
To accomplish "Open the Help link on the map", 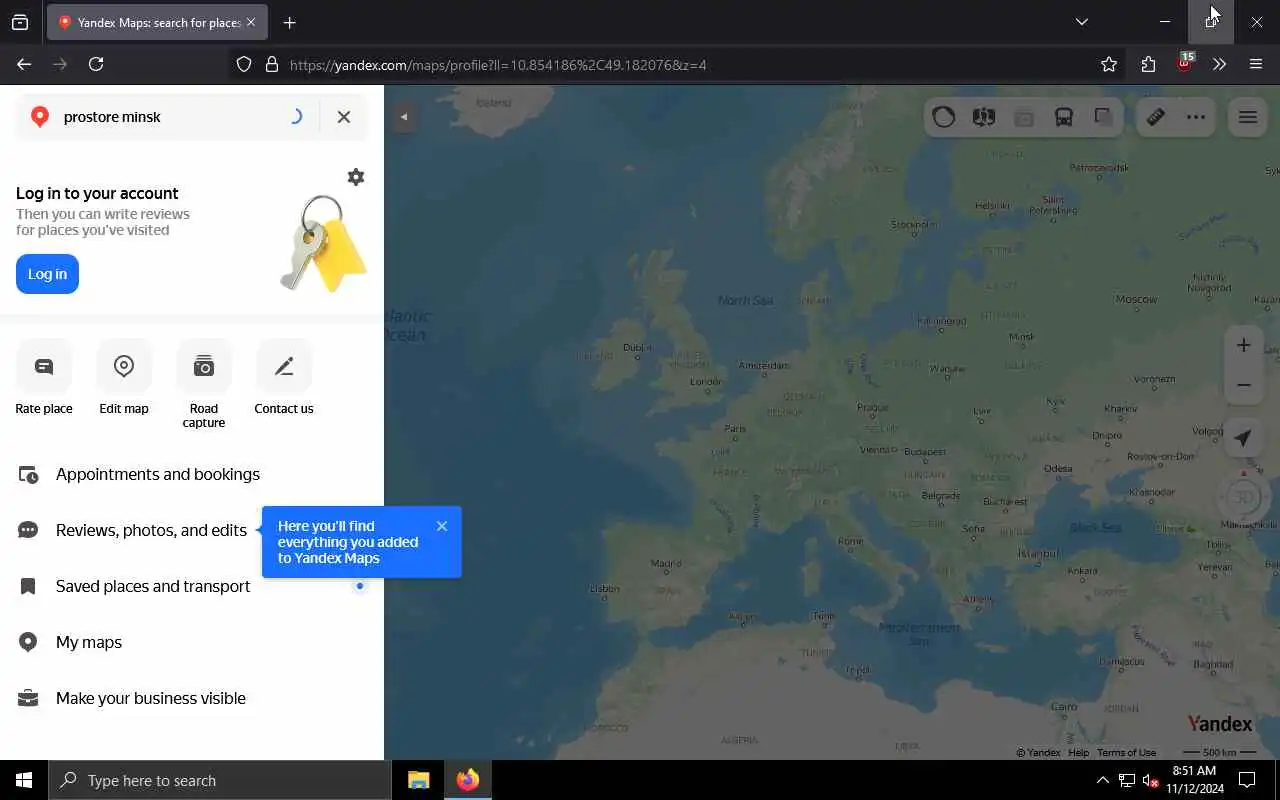I will pos(1078,752).
